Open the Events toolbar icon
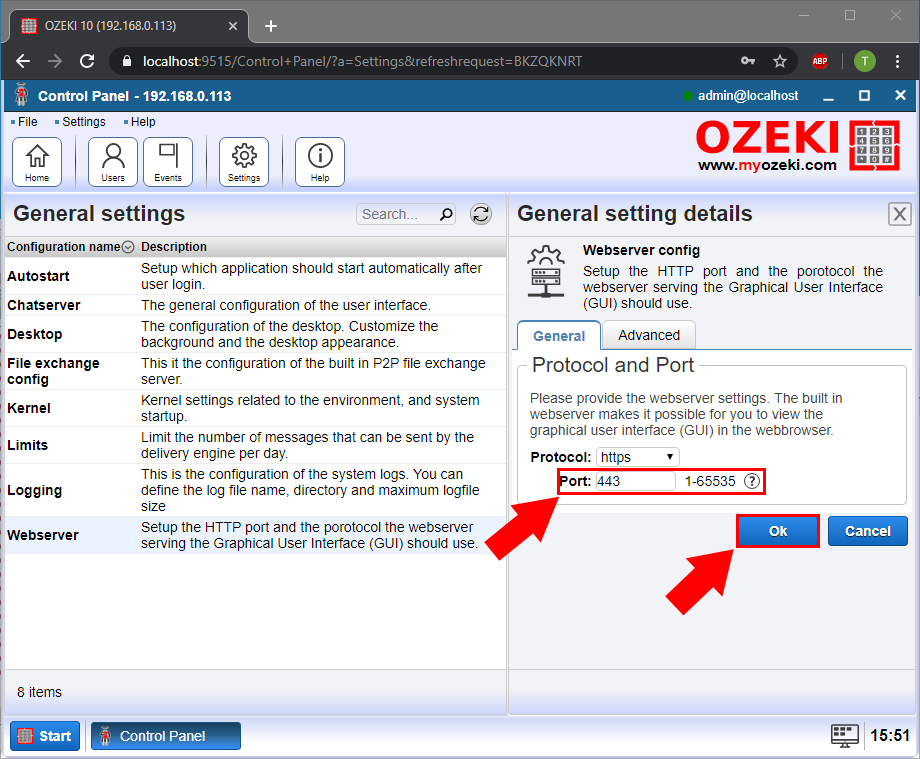The width and height of the screenshot is (920, 759). tap(168, 162)
